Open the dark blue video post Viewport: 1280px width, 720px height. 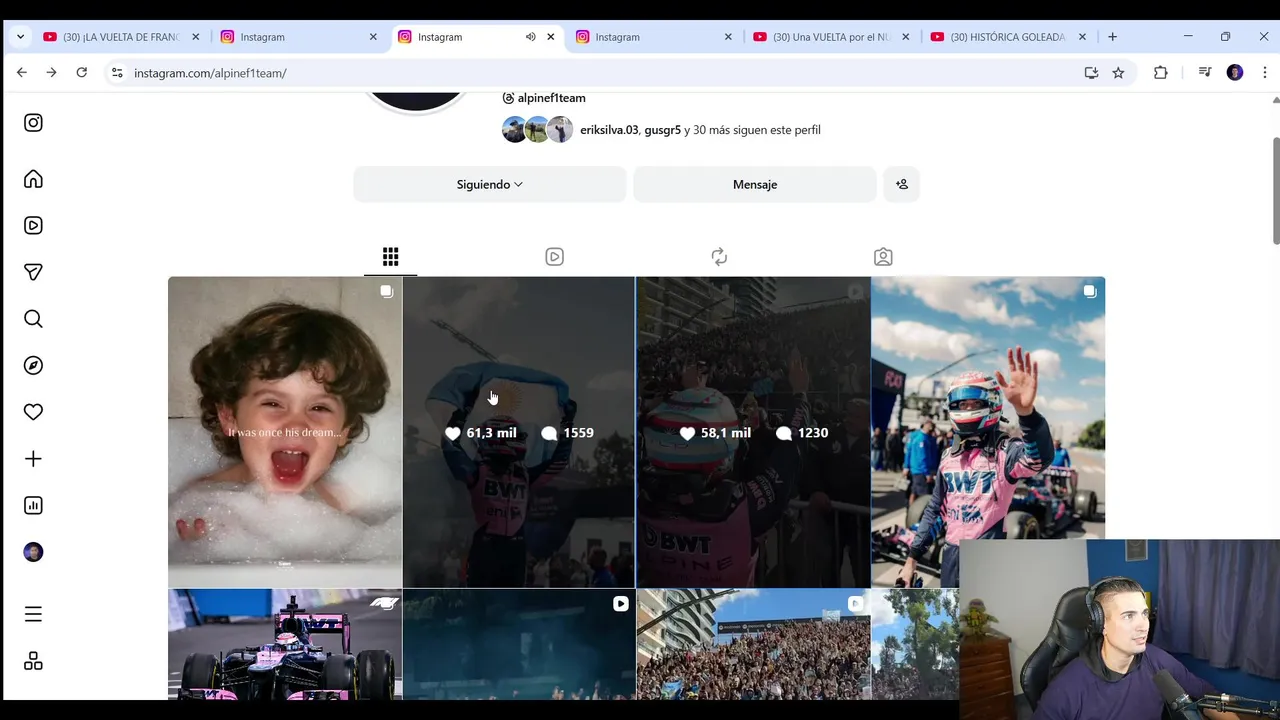point(518,644)
